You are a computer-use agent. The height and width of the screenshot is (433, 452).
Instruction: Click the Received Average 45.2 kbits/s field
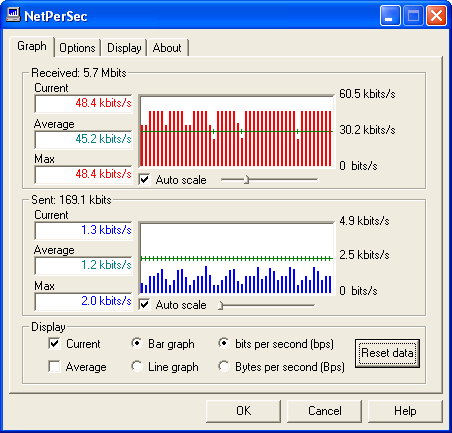click(83, 139)
